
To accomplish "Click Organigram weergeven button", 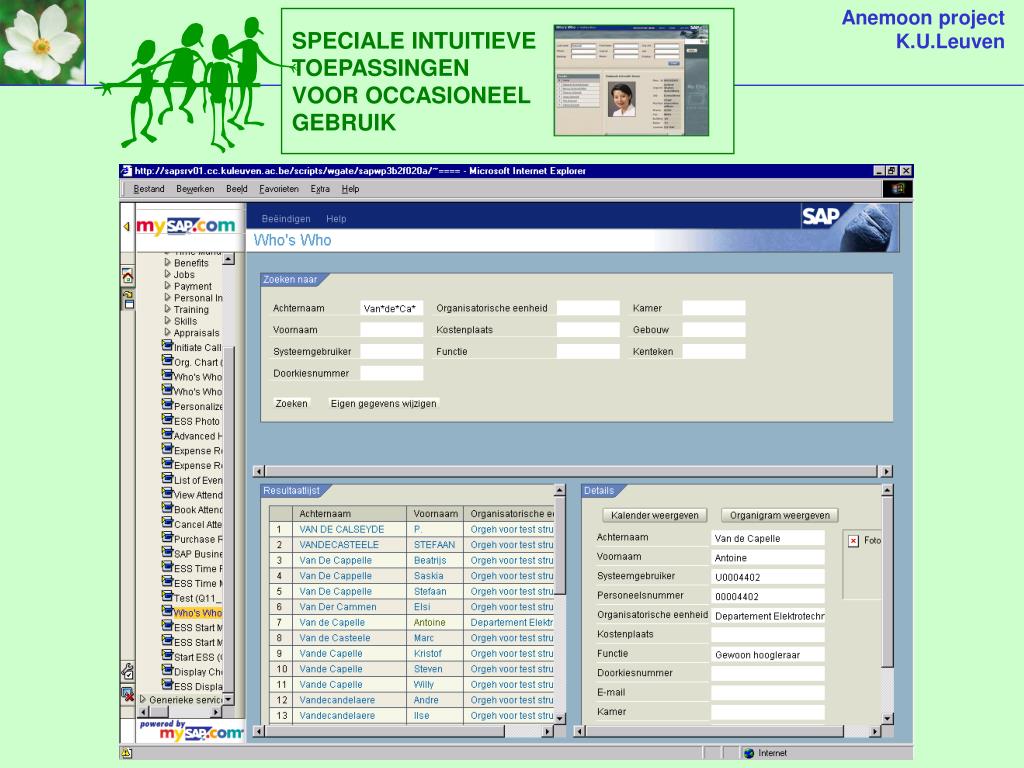I will [x=780, y=515].
